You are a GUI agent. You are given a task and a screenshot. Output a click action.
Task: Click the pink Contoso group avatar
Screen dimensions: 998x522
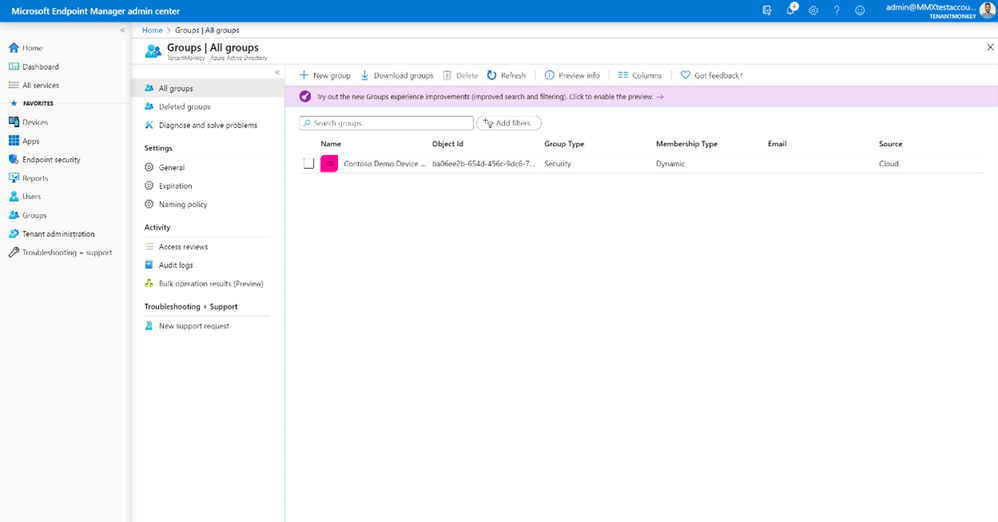(x=329, y=164)
